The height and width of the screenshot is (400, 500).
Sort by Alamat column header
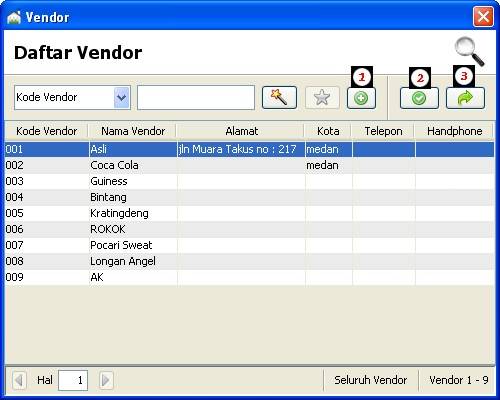pos(241,131)
